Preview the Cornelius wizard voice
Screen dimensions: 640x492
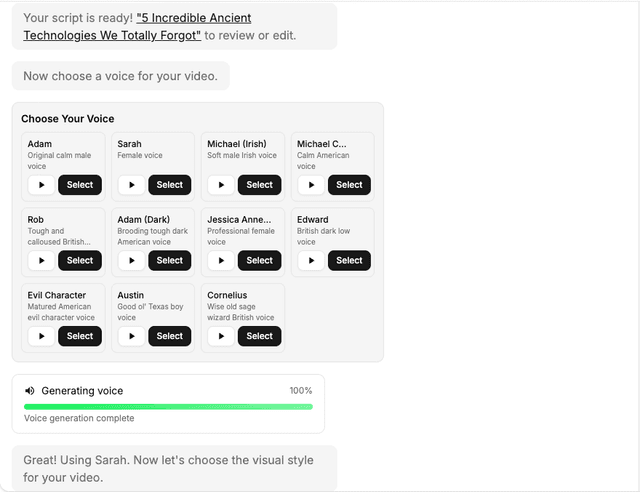coord(221,336)
